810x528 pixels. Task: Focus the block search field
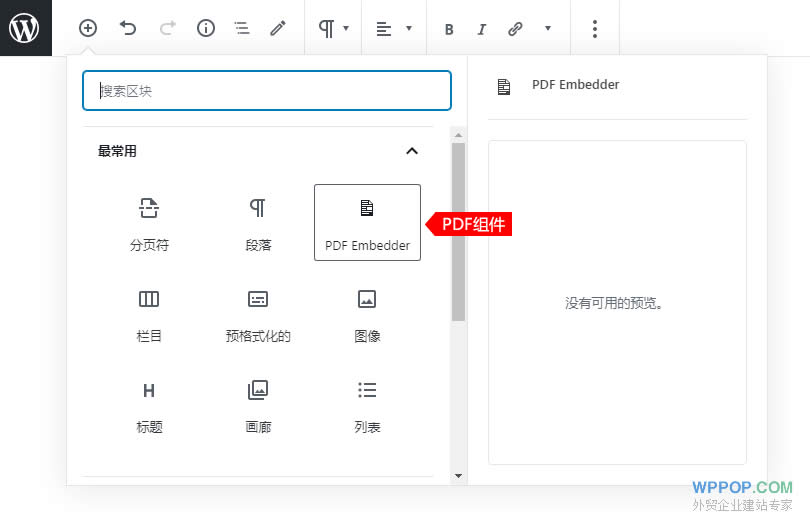[267, 90]
